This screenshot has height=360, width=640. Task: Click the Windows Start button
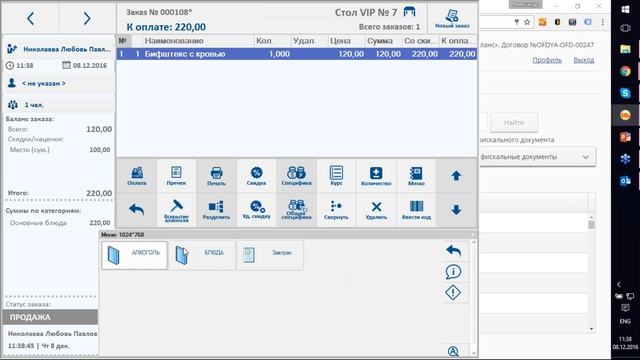625,9
